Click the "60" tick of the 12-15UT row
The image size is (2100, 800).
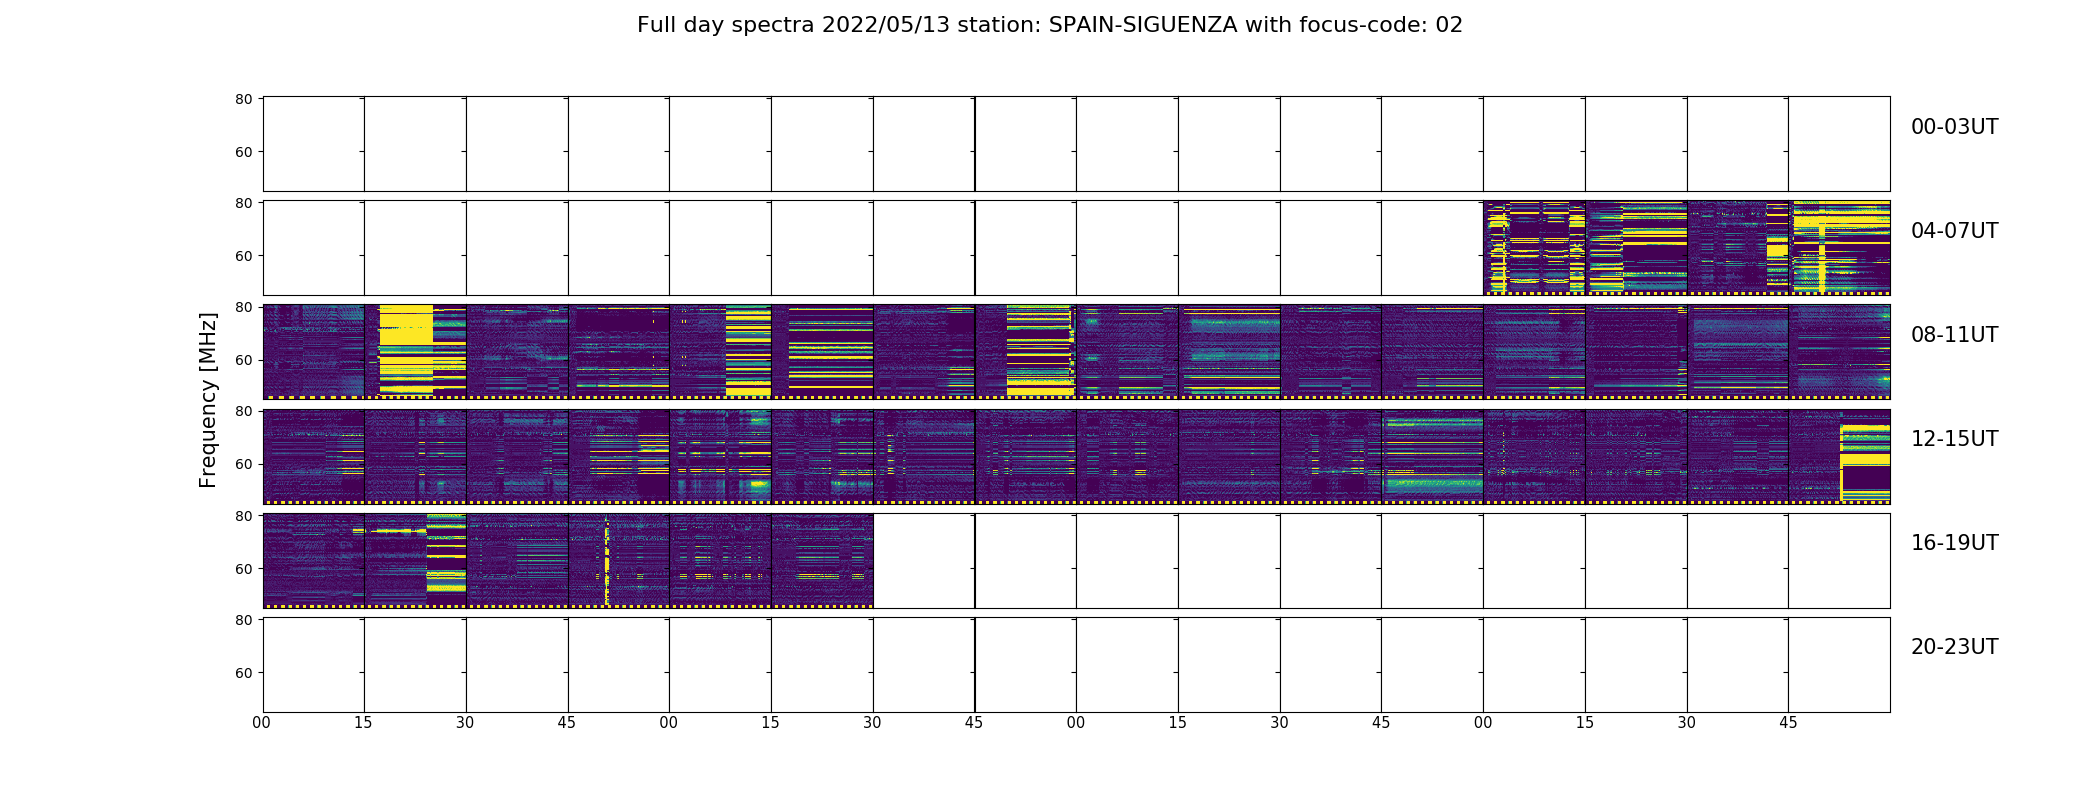(x=243, y=464)
